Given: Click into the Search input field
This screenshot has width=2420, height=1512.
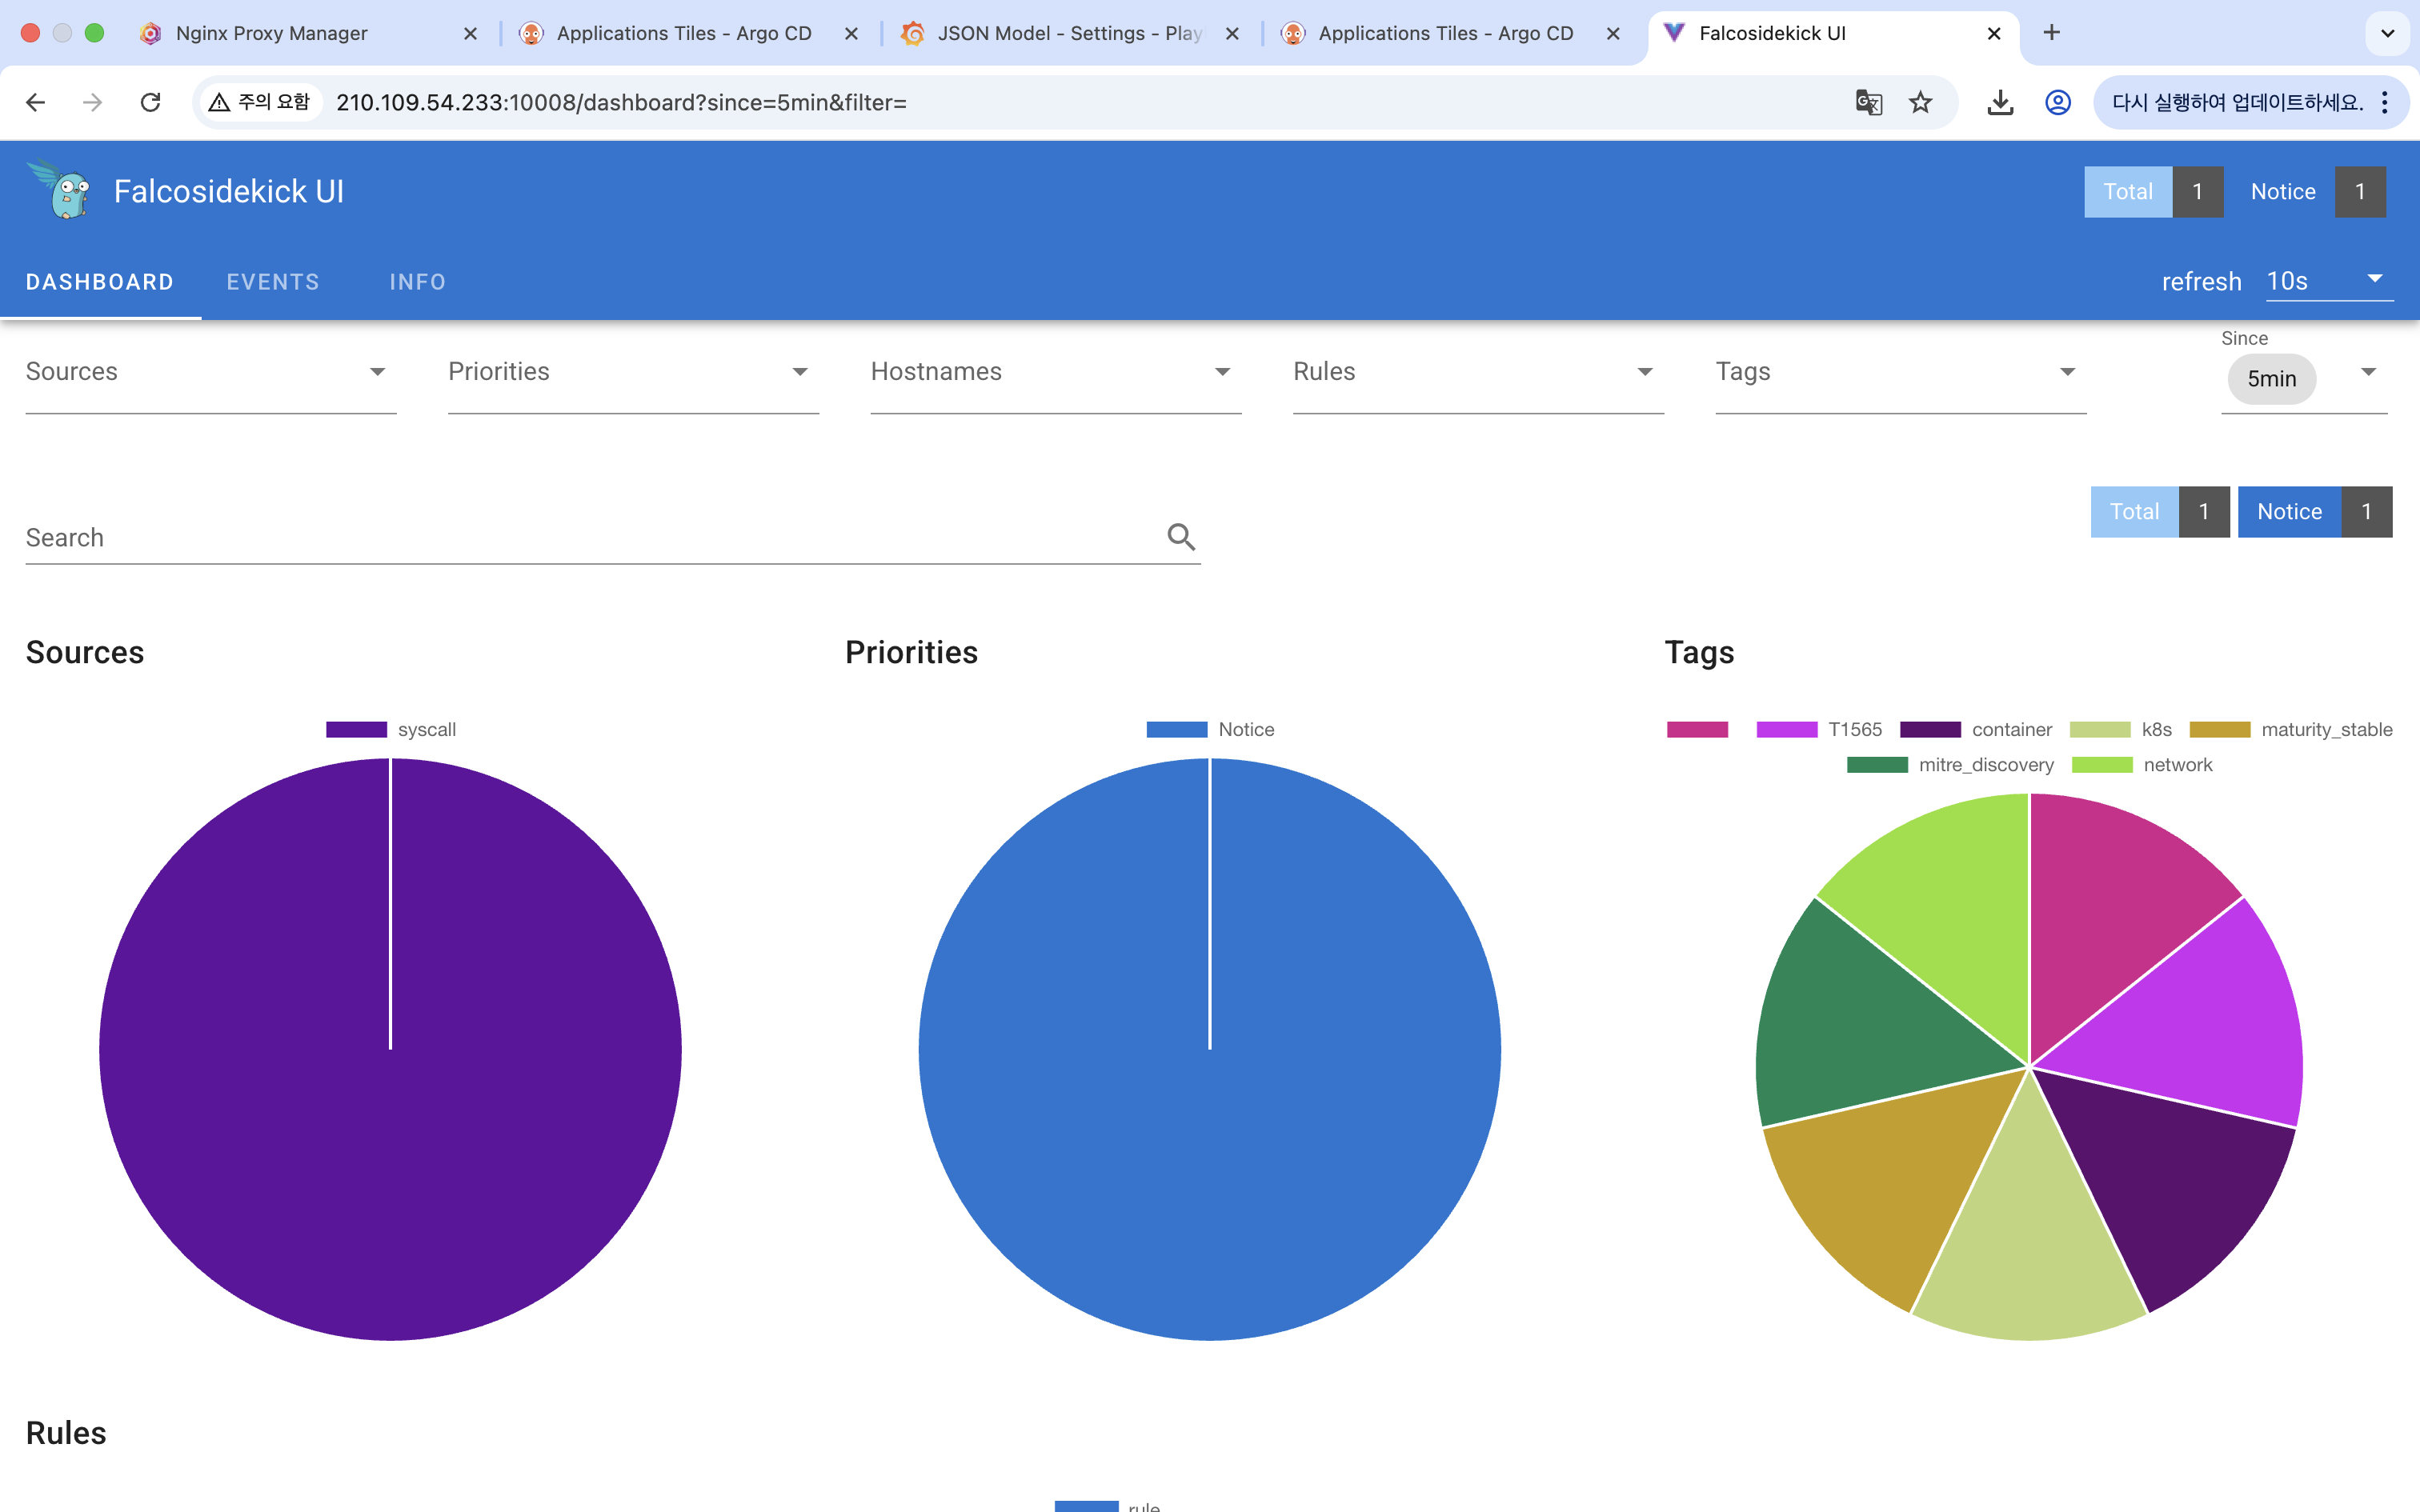Looking at the screenshot, I should pyautogui.click(x=590, y=538).
